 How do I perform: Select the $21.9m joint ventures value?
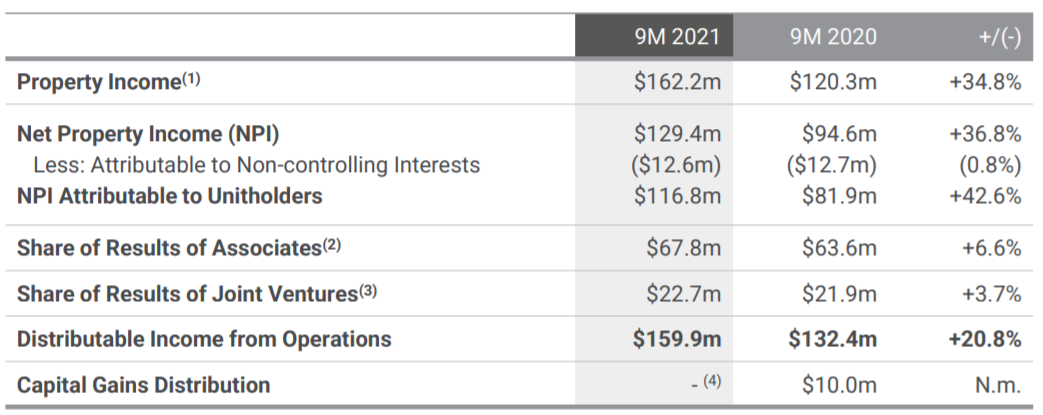pyautogui.click(x=839, y=293)
